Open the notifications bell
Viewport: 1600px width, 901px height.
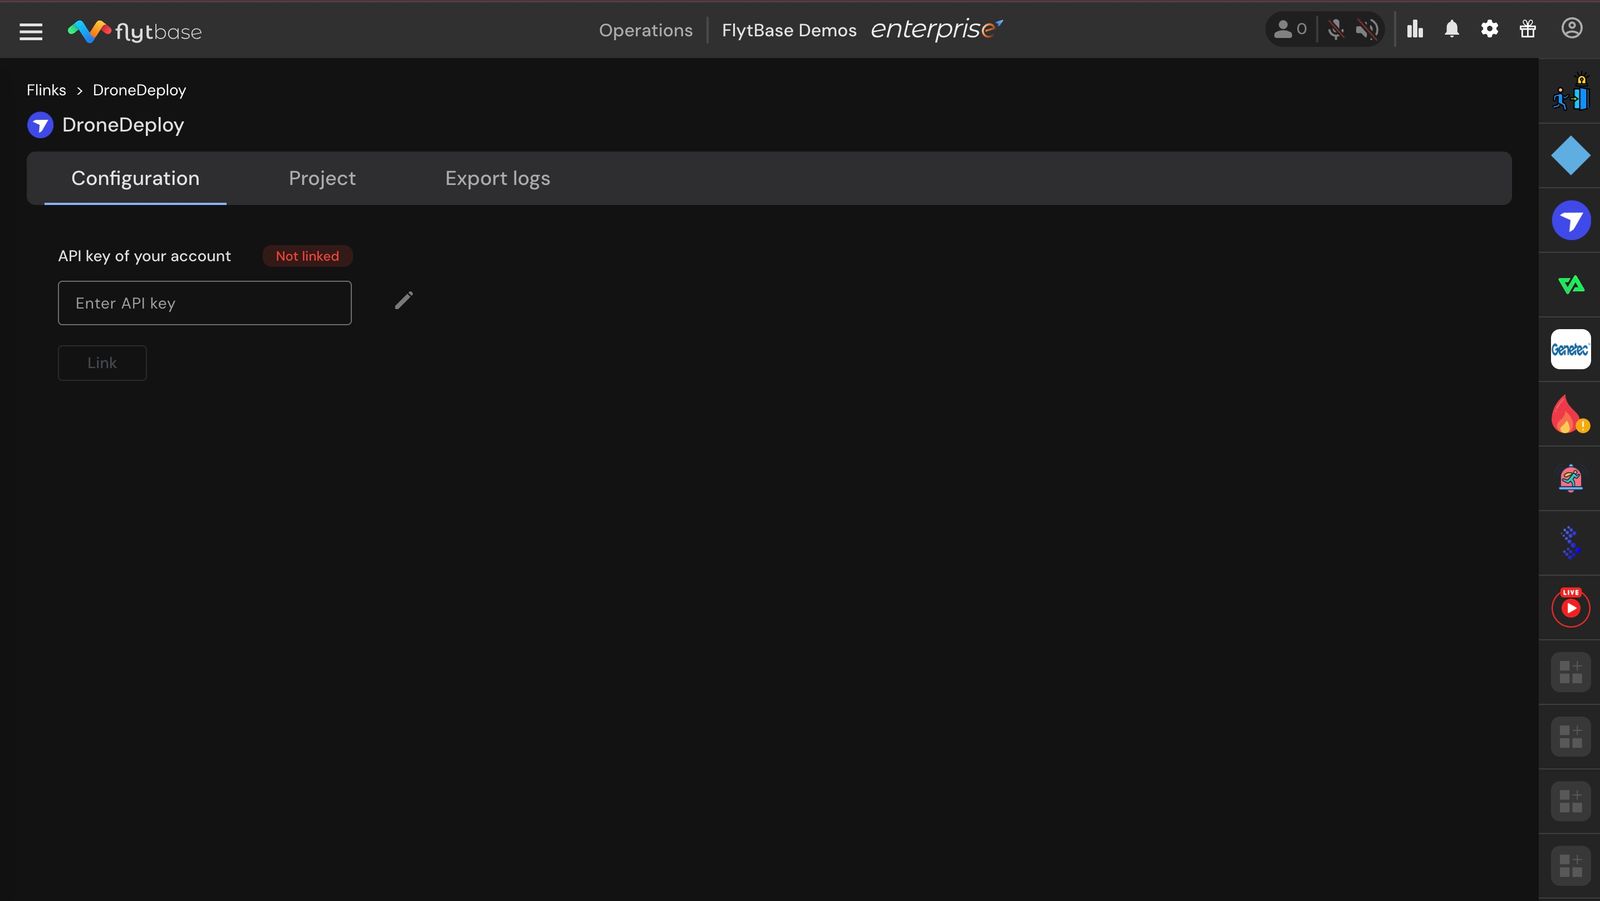click(1452, 29)
